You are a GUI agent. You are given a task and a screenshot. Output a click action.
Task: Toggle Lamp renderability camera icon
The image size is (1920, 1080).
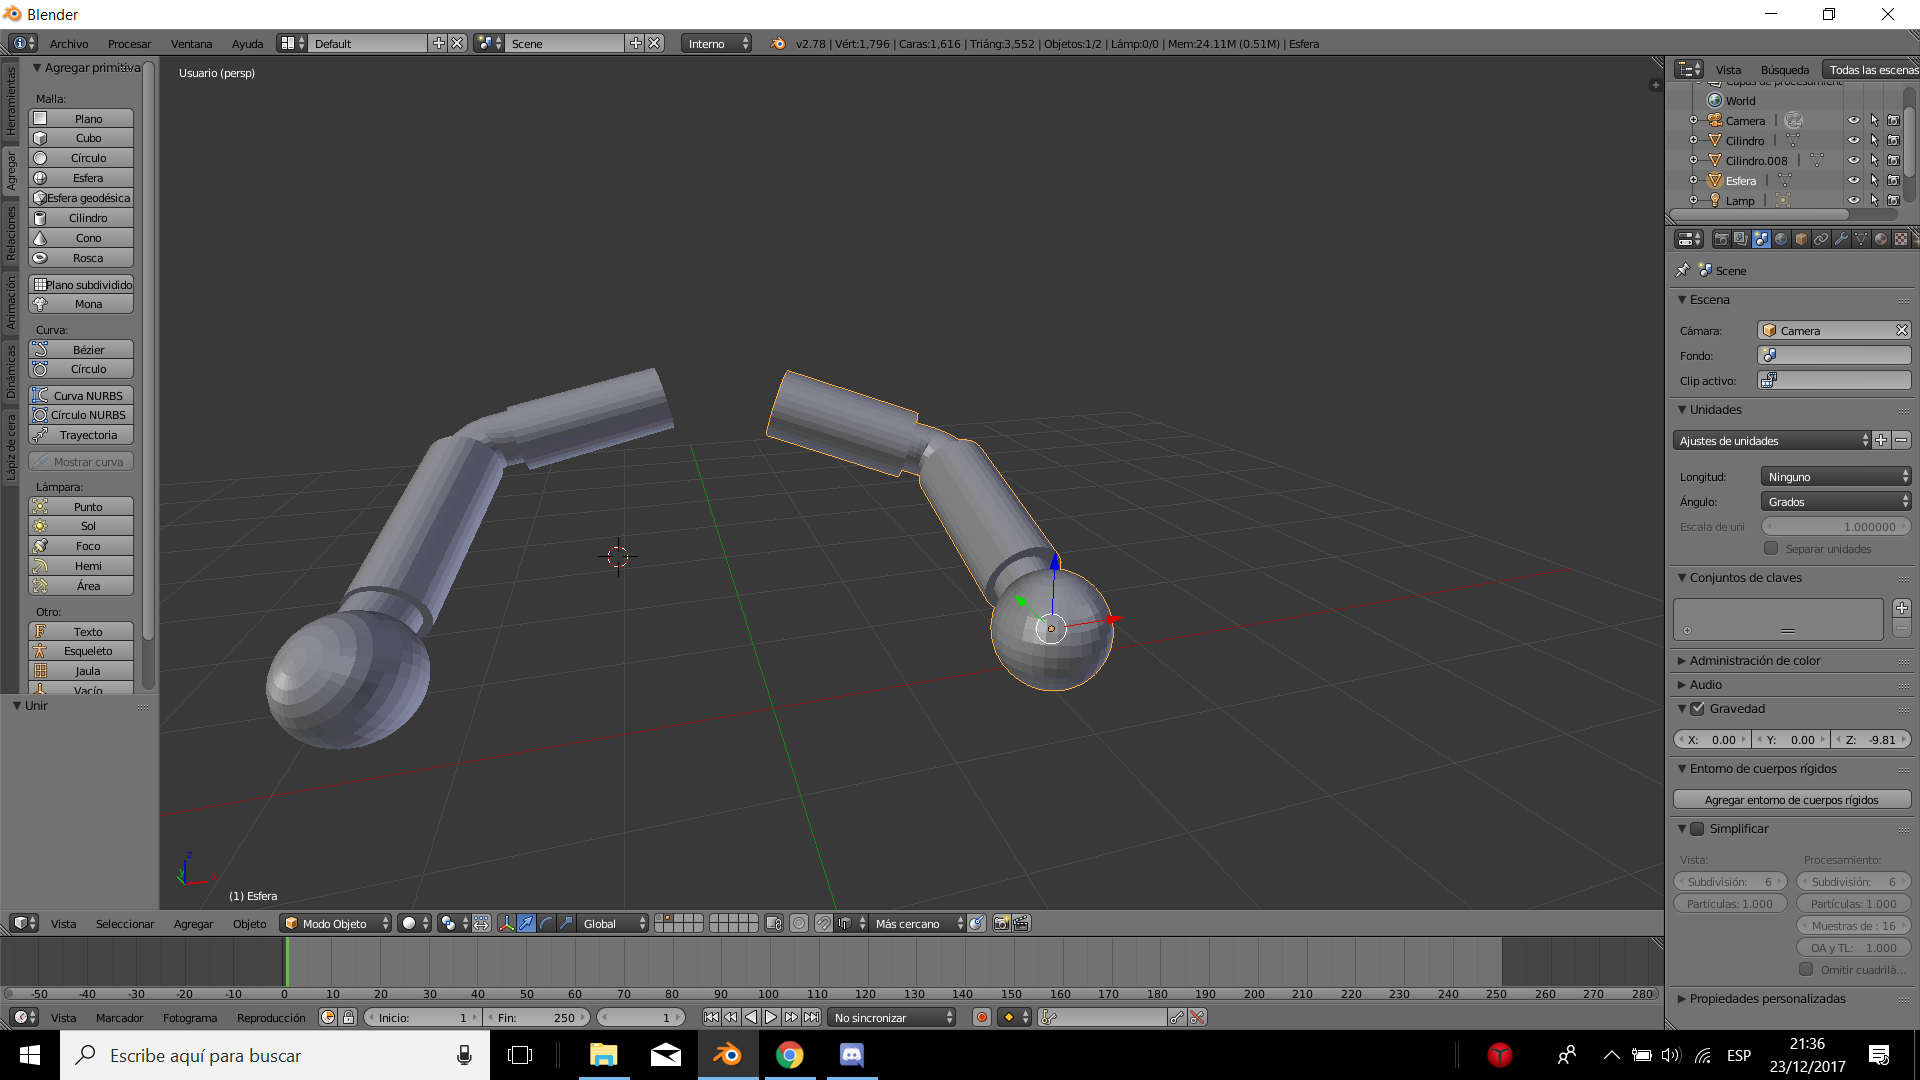point(1893,200)
